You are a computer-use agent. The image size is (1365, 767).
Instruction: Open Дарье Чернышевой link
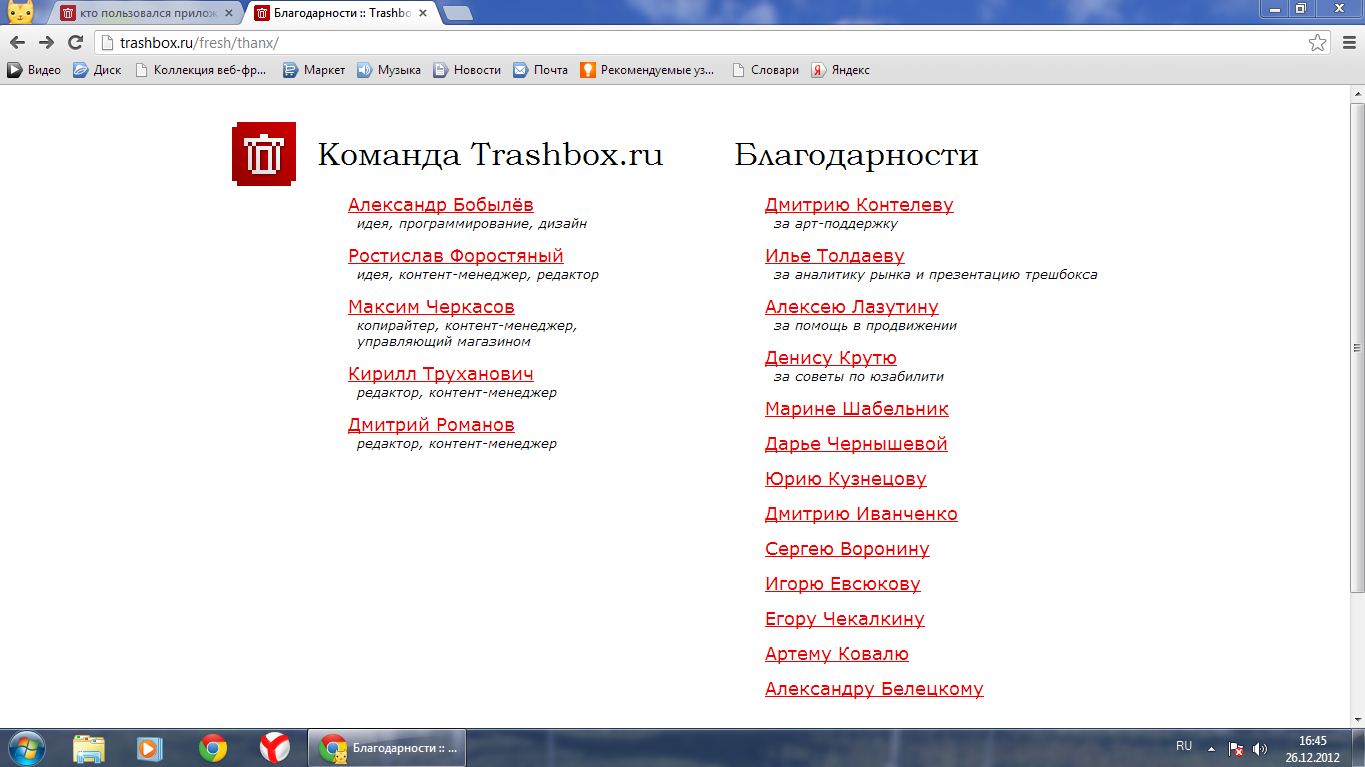tap(856, 444)
